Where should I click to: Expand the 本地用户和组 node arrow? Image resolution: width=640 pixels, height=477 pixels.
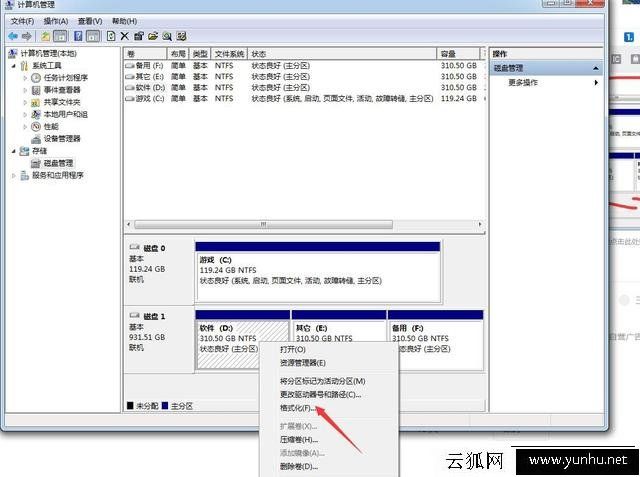25,115
